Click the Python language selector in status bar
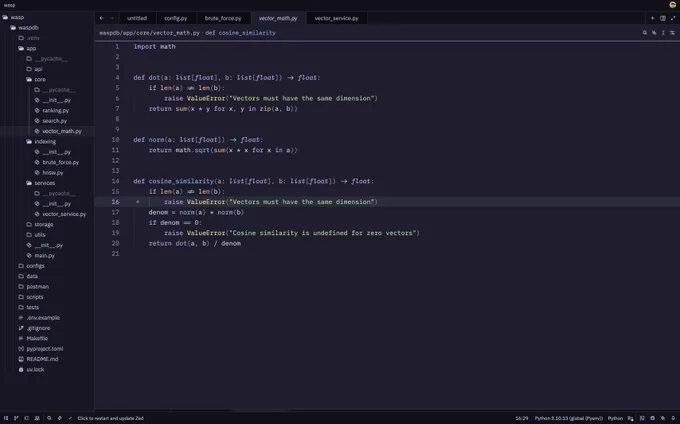Image resolution: width=680 pixels, height=424 pixels. pyautogui.click(x=615, y=418)
